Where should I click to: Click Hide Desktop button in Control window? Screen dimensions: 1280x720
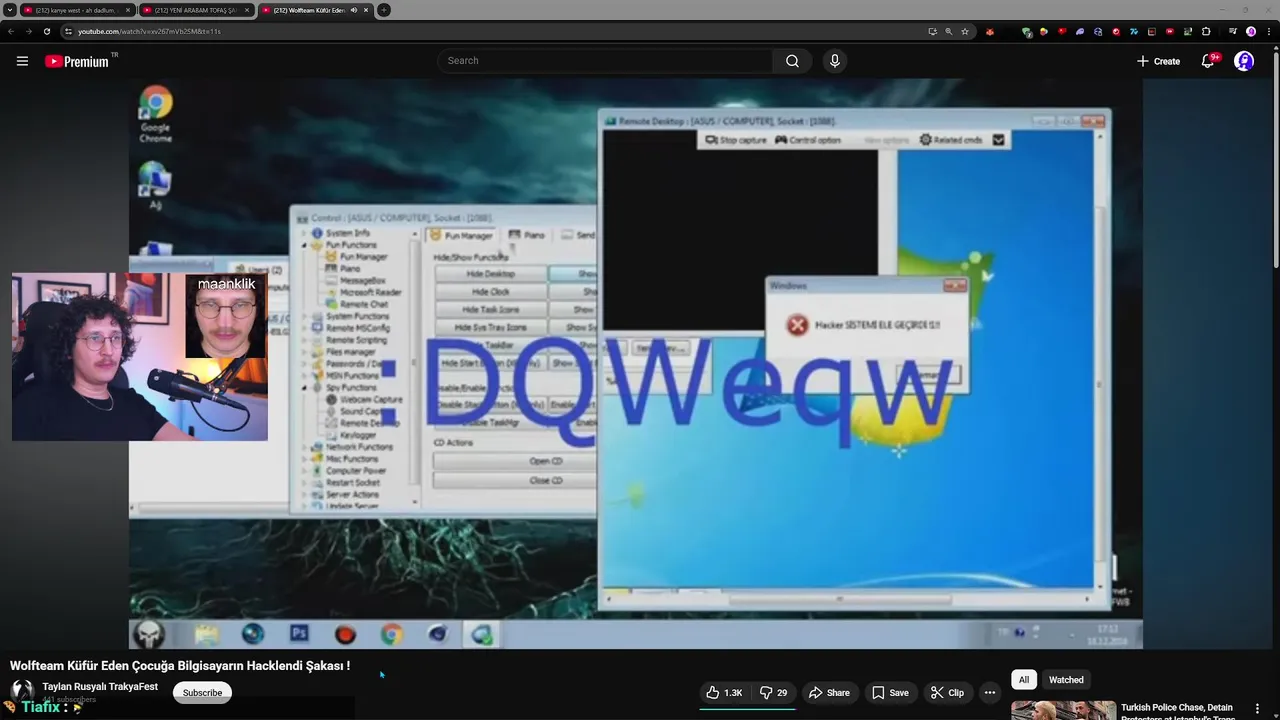(x=490, y=274)
